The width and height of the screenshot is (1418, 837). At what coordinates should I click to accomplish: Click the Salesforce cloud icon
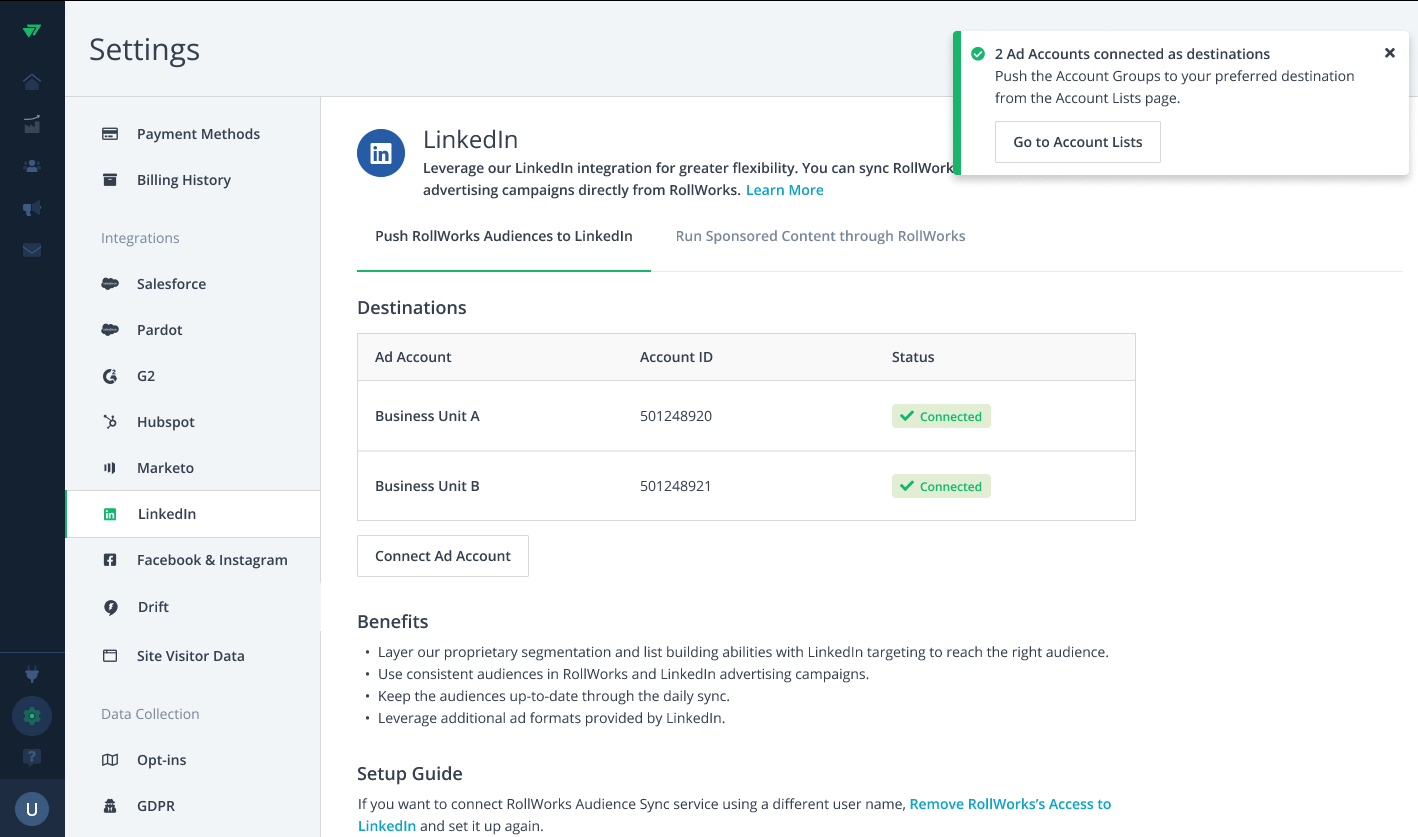[x=110, y=284]
